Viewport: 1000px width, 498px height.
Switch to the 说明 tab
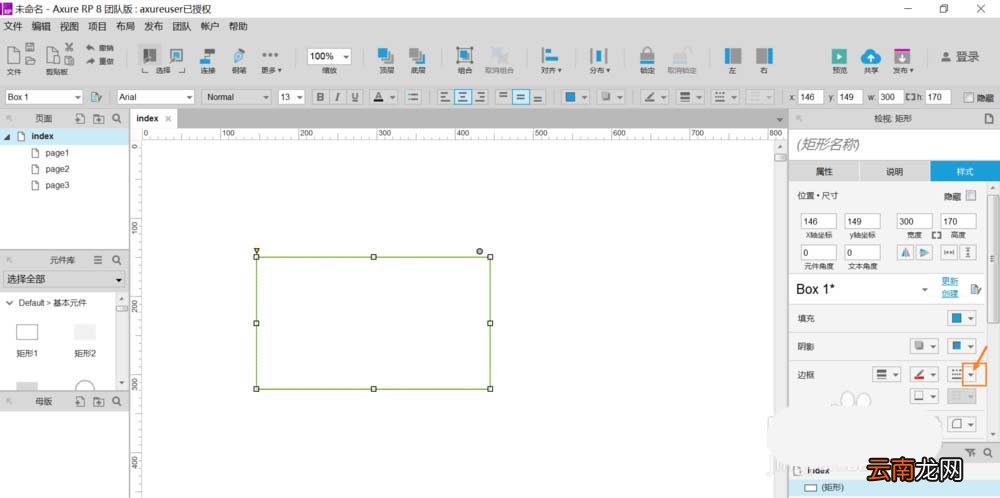click(x=894, y=172)
